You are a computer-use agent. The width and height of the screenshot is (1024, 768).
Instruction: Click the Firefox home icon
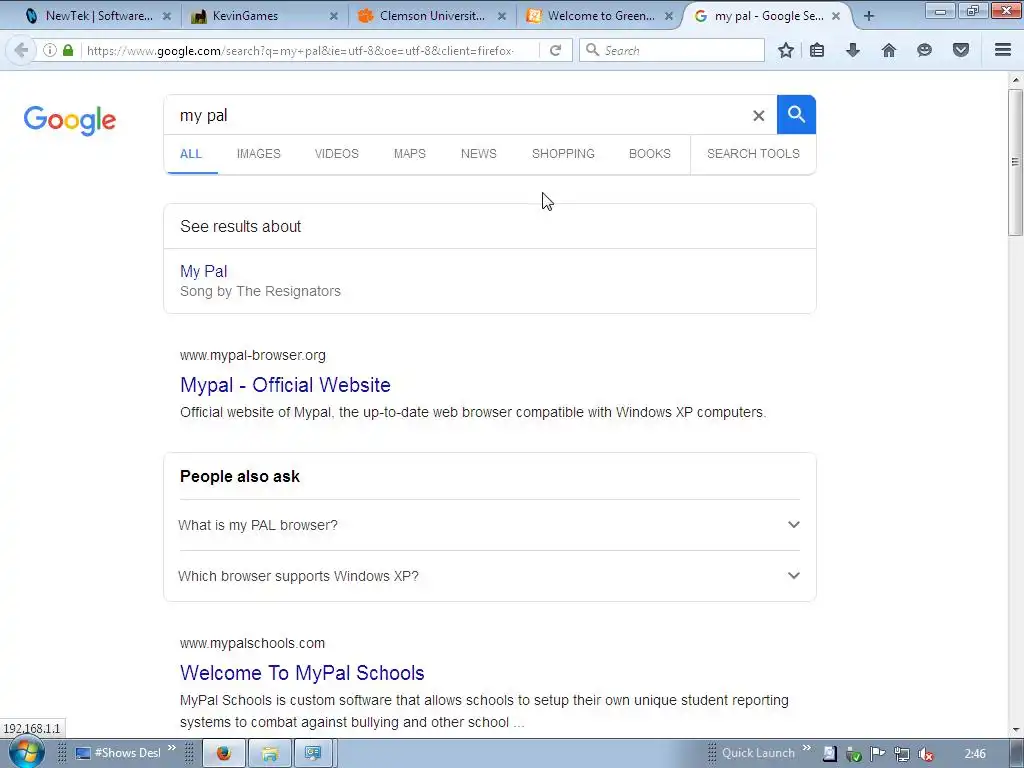(x=889, y=50)
